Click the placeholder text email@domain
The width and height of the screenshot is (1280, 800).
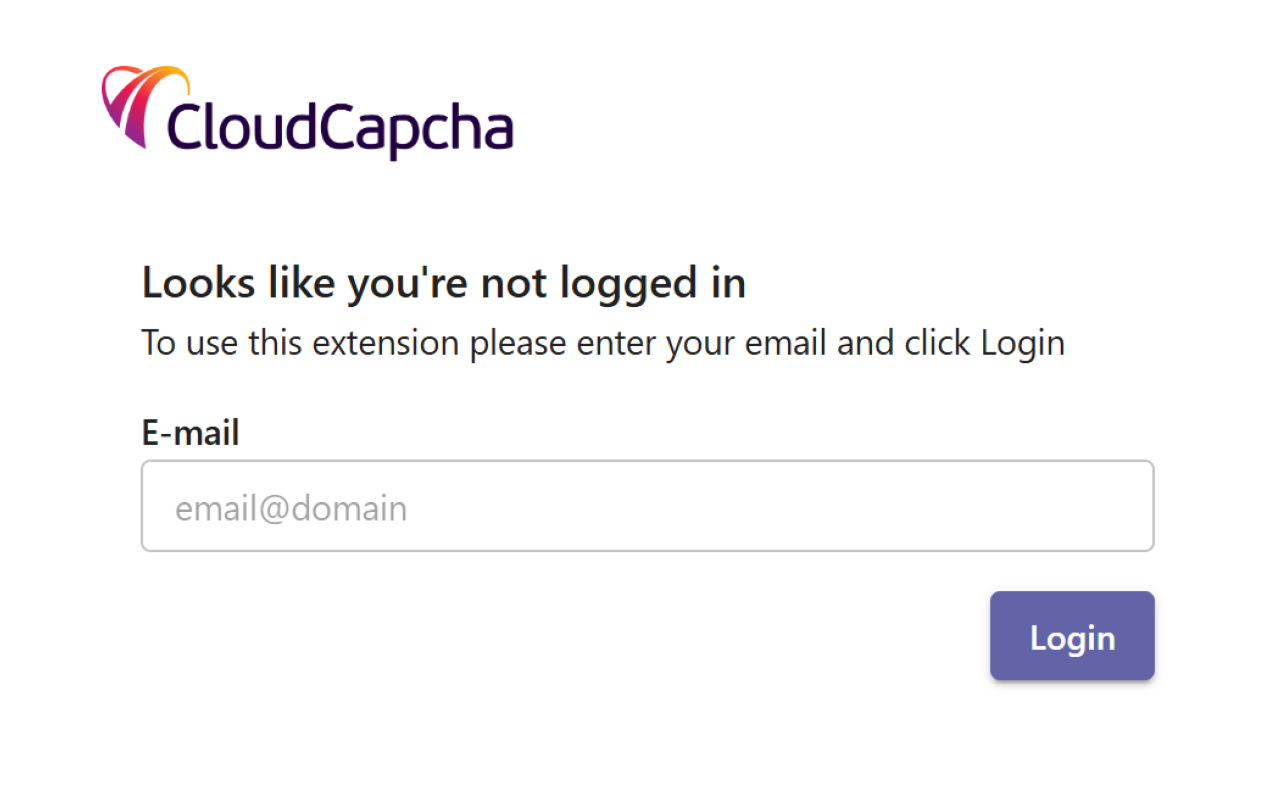click(291, 507)
